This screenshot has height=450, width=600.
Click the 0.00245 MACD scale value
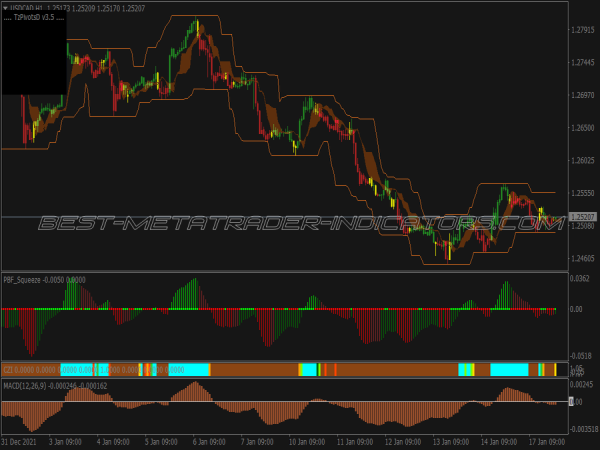click(x=582, y=385)
